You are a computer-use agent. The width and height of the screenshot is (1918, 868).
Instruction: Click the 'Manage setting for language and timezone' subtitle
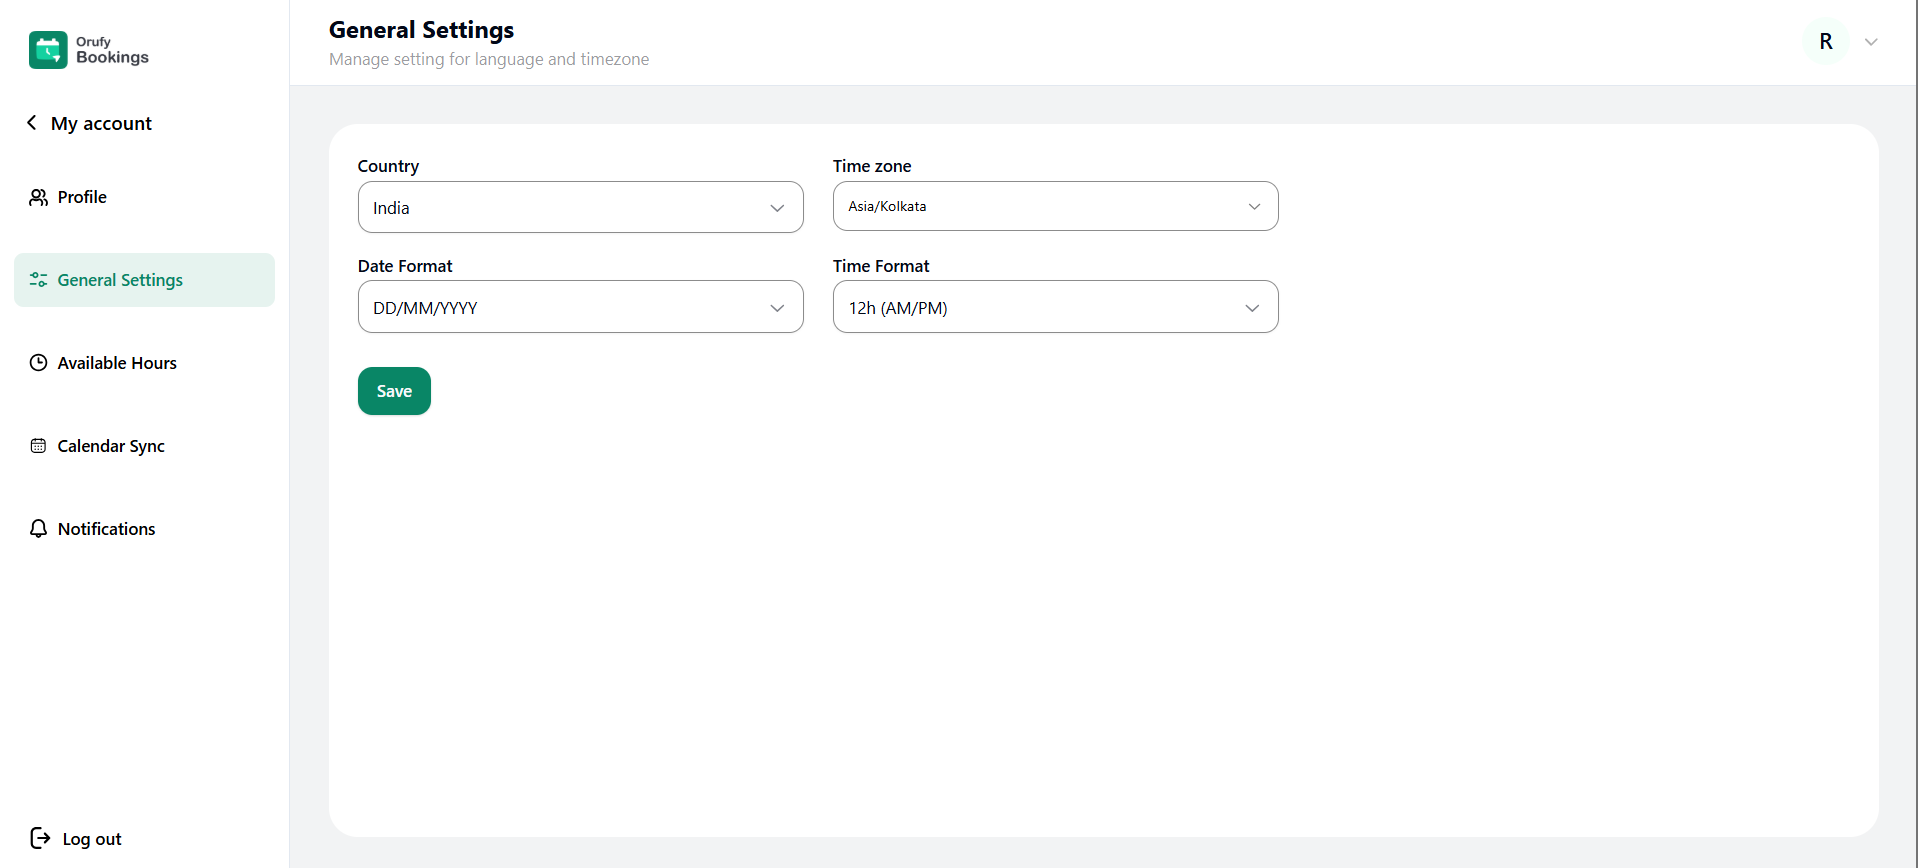489,59
